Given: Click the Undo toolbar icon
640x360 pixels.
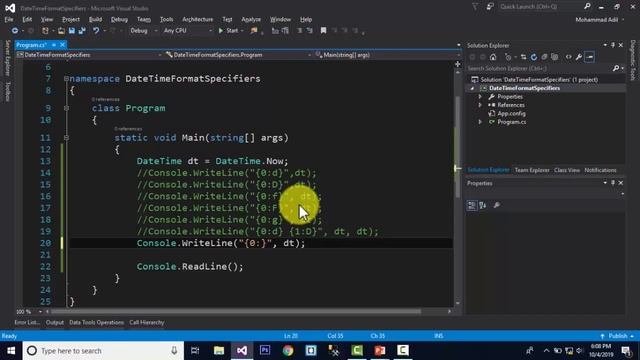Looking at the screenshot, I should pos(96,31).
